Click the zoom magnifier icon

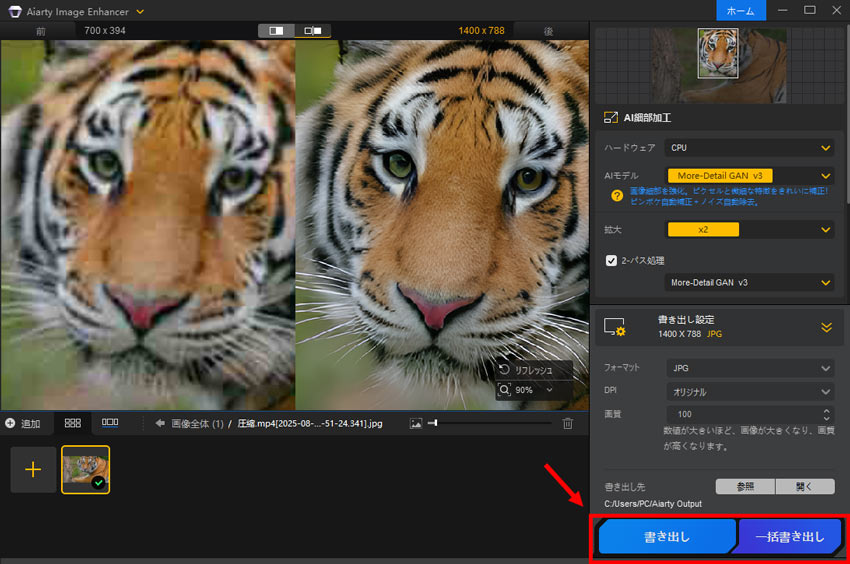(505, 390)
